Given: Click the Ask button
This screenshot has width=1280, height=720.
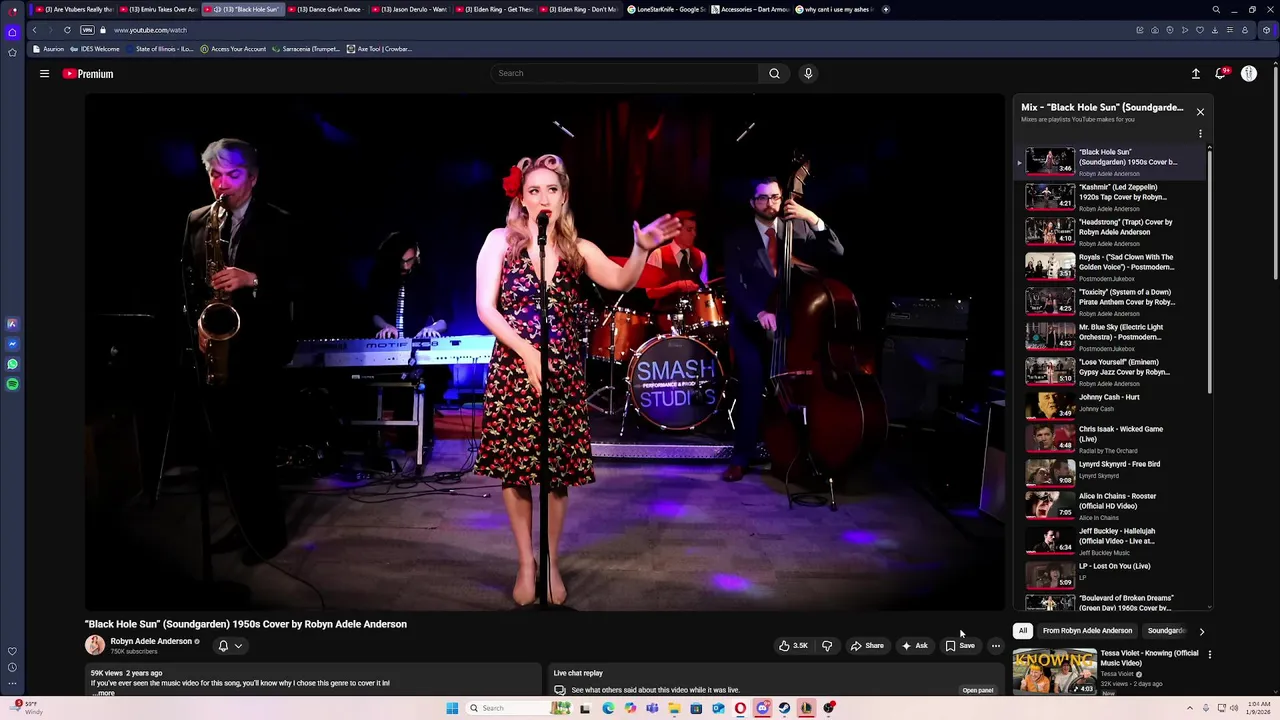Looking at the screenshot, I should pyautogui.click(x=915, y=646).
